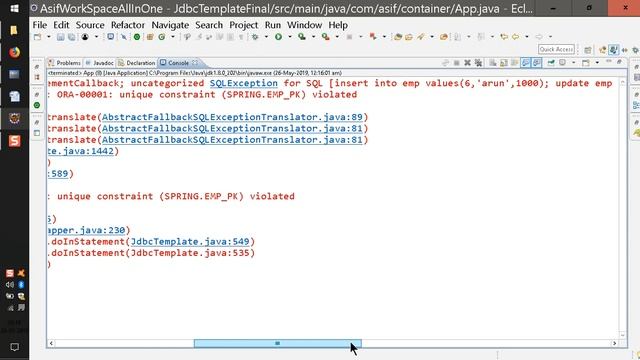Click the console scrollbar right arrow
Screen dimensions: 640x360
614,343
